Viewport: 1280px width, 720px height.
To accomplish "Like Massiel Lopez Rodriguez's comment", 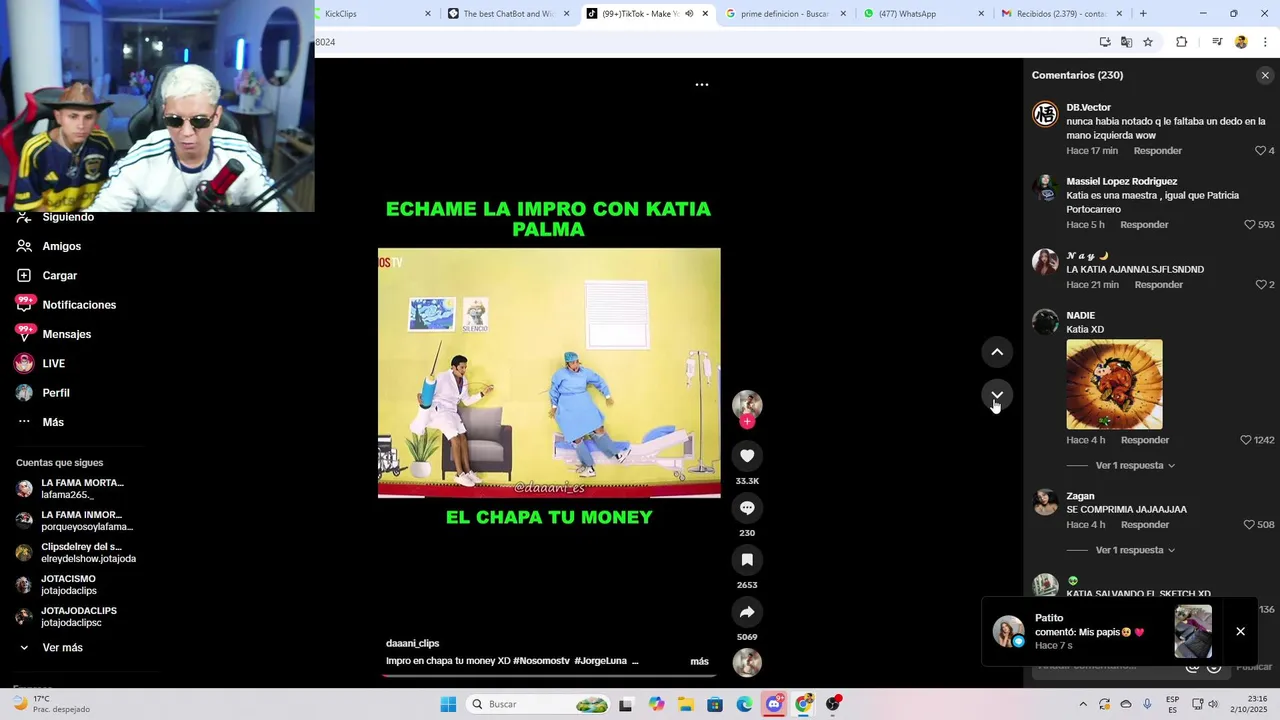I will point(1249,225).
